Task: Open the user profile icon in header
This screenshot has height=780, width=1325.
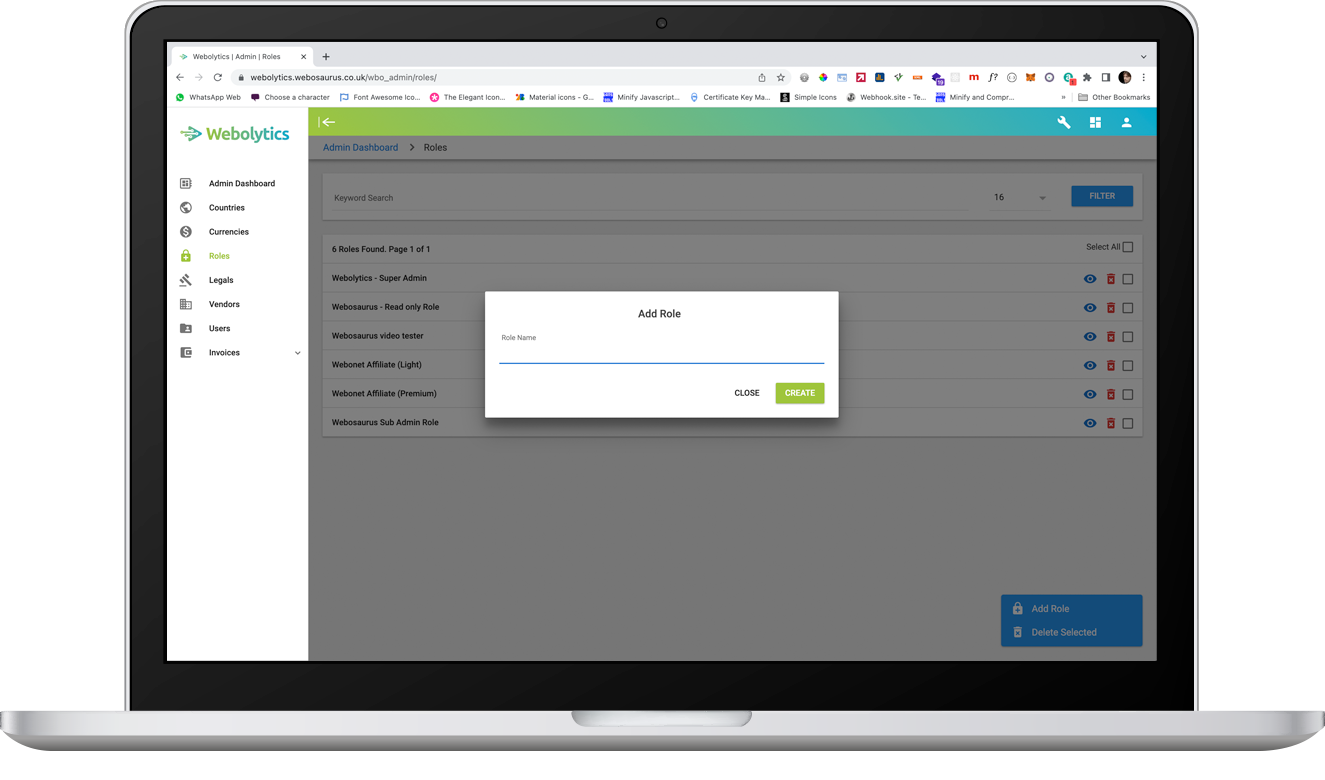Action: point(1126,122)
